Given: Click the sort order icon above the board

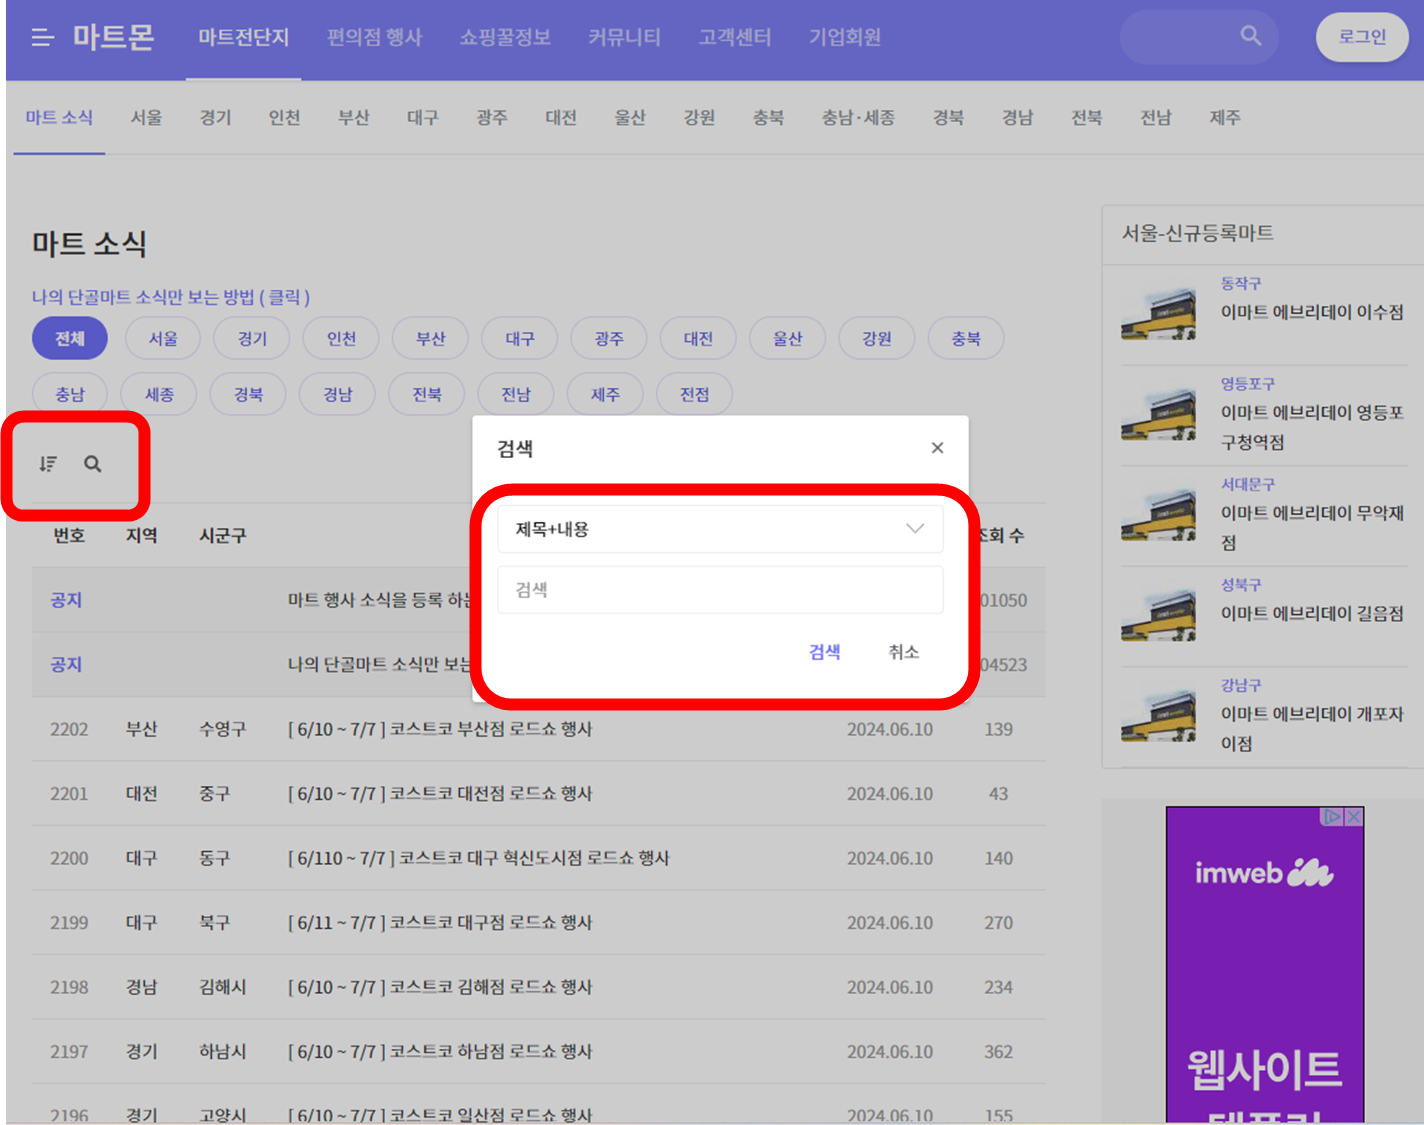Looking at the screenshot, I should pos(46,464).
